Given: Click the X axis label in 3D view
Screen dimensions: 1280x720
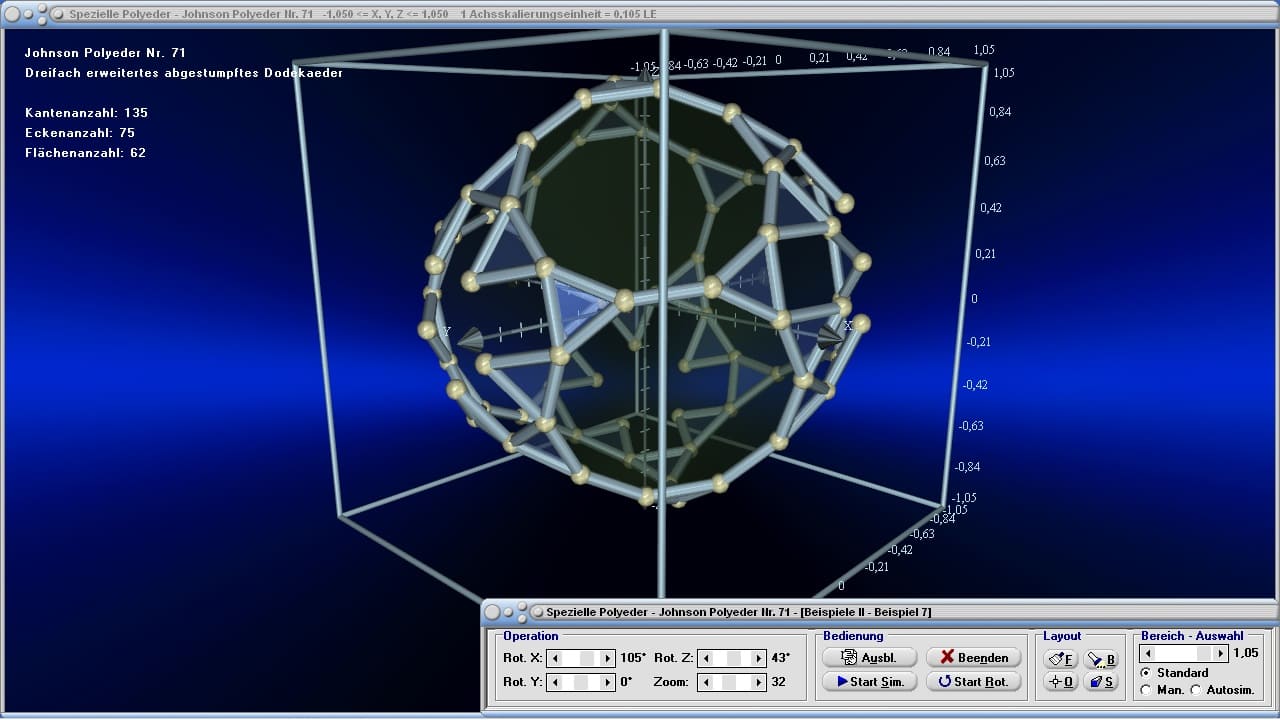Looking at the screenshot, I should coord(848,325).
